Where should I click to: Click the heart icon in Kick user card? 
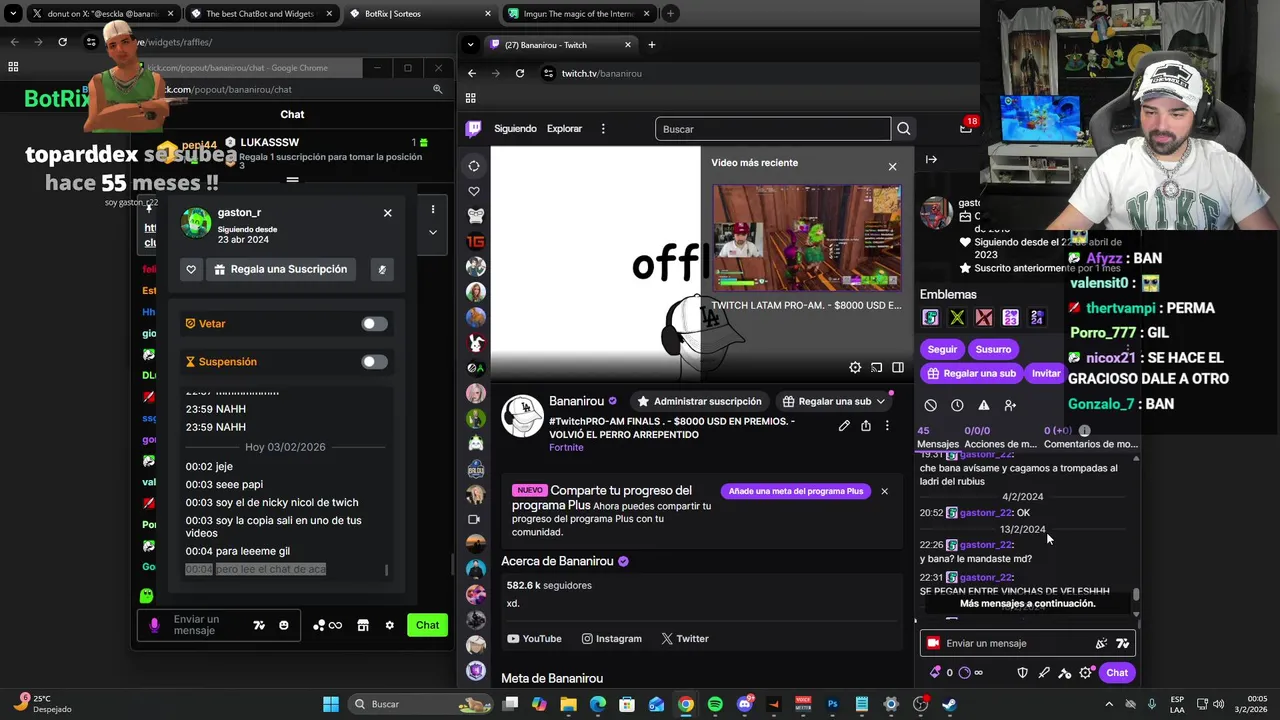(x=191, y=269)
